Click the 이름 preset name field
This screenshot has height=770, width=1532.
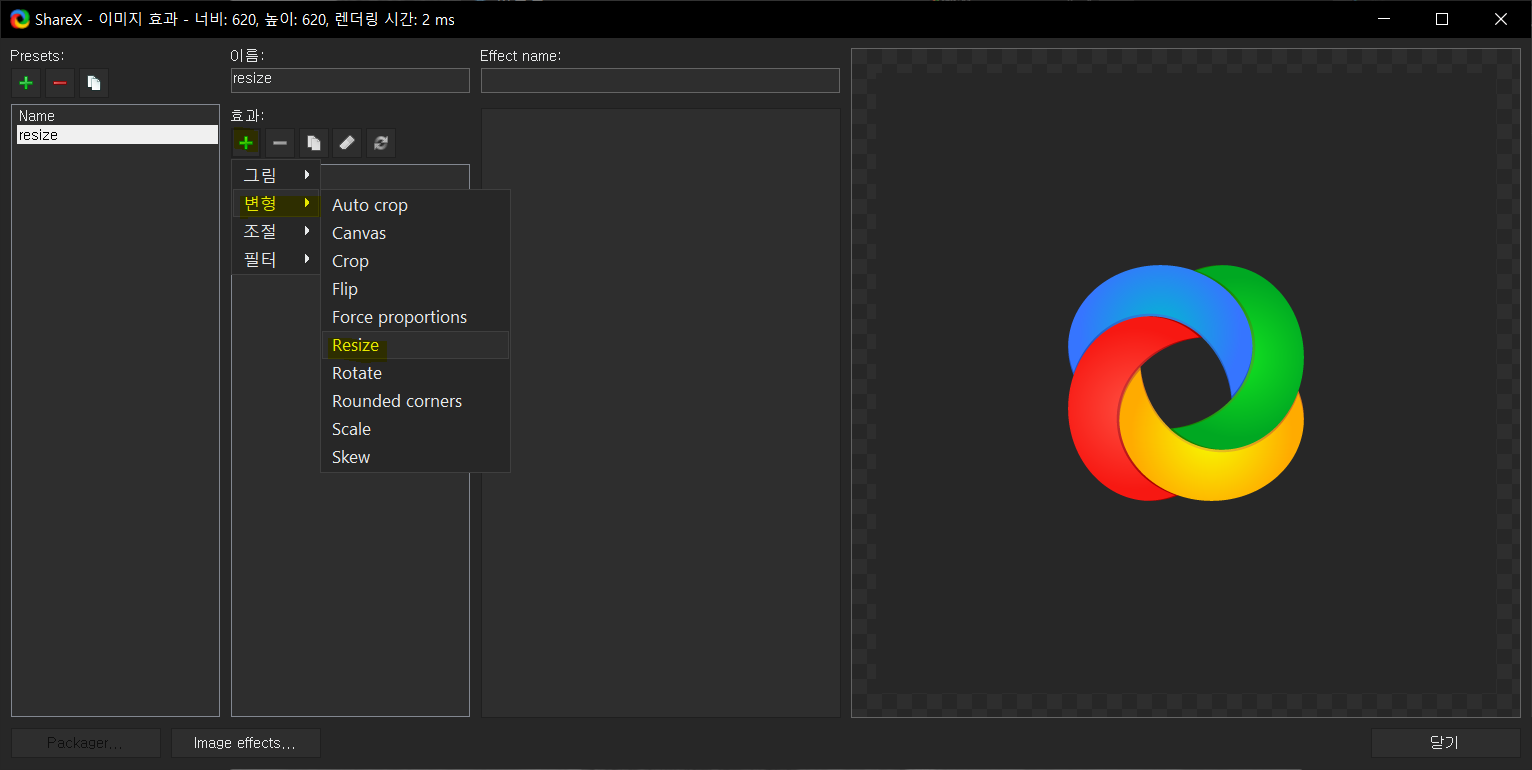click(350, 80)
